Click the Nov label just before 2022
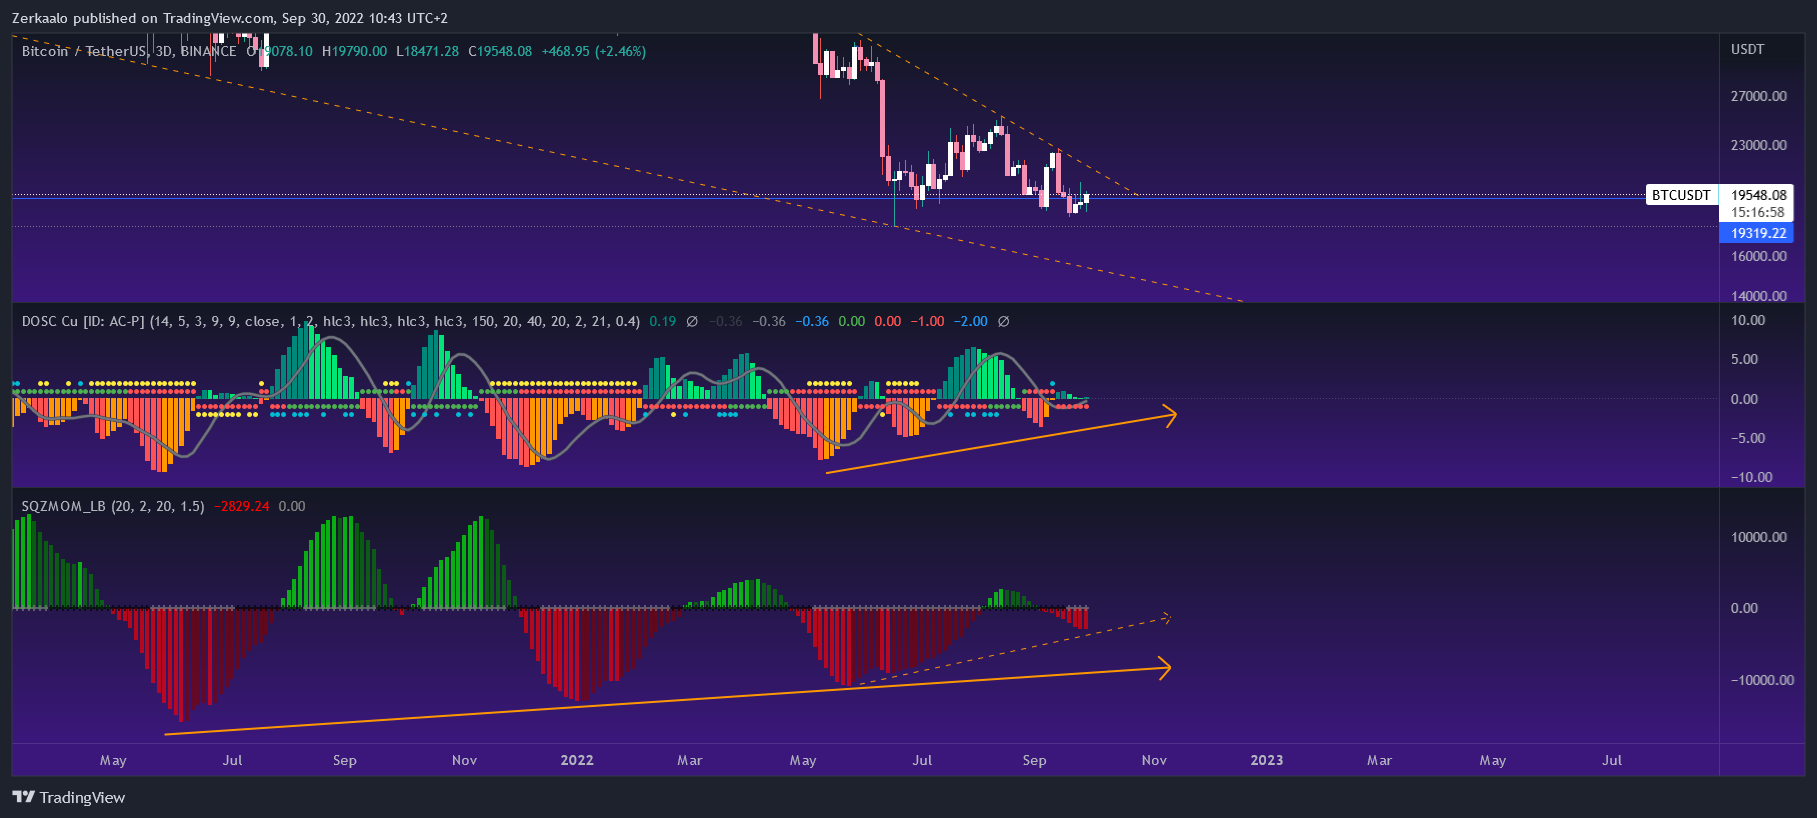 pos(464,760)
